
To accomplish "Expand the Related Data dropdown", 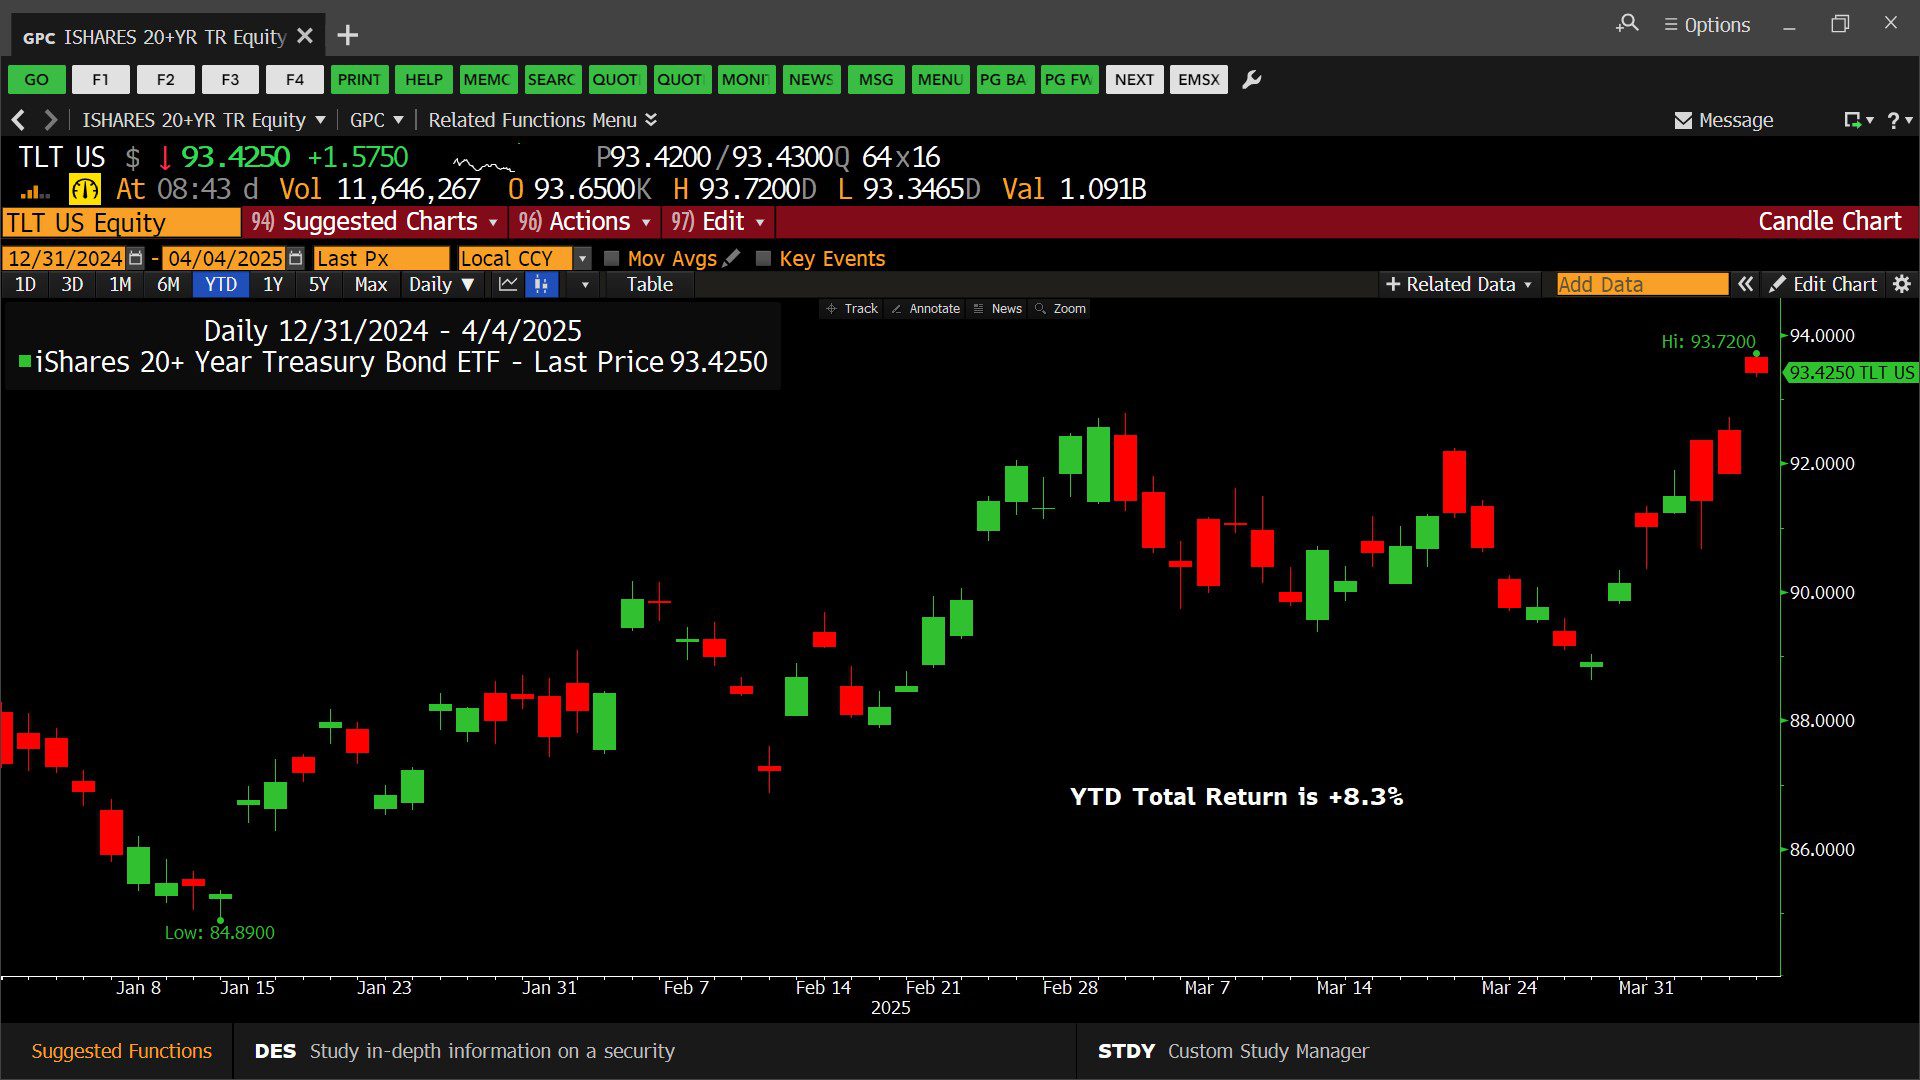I will tap(1459, 285).
